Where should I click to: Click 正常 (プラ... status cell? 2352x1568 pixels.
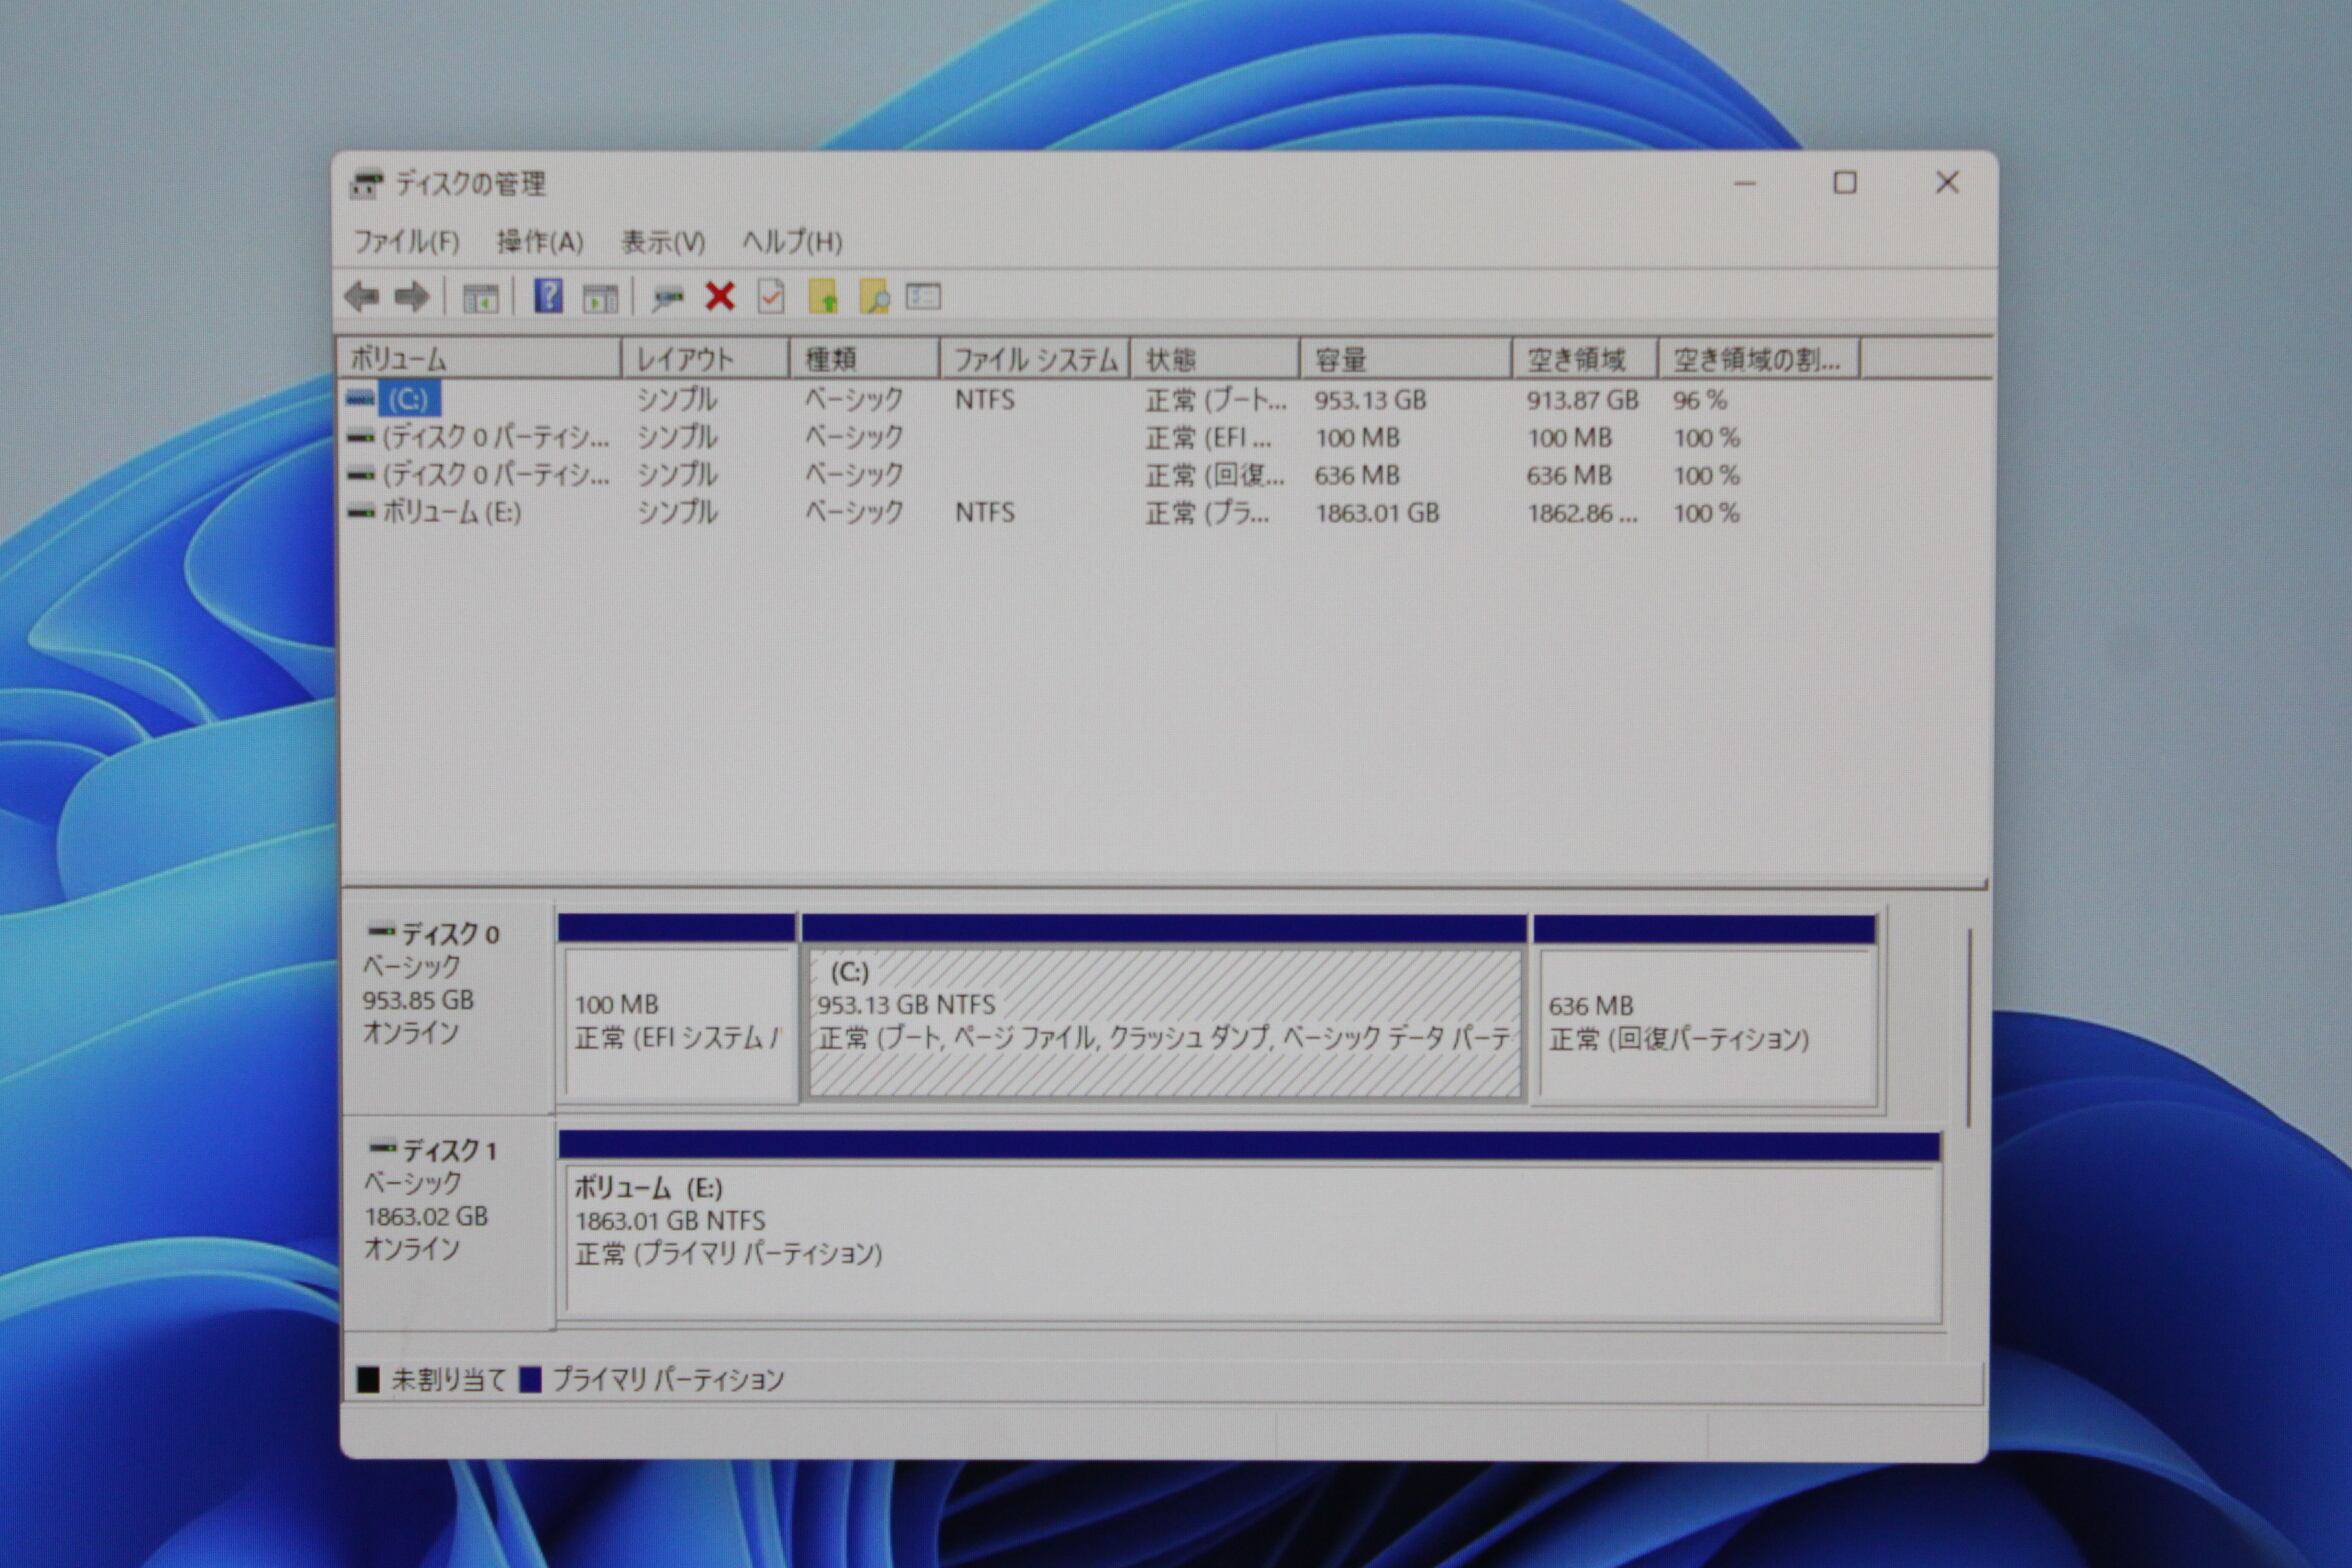[1208, 513]
